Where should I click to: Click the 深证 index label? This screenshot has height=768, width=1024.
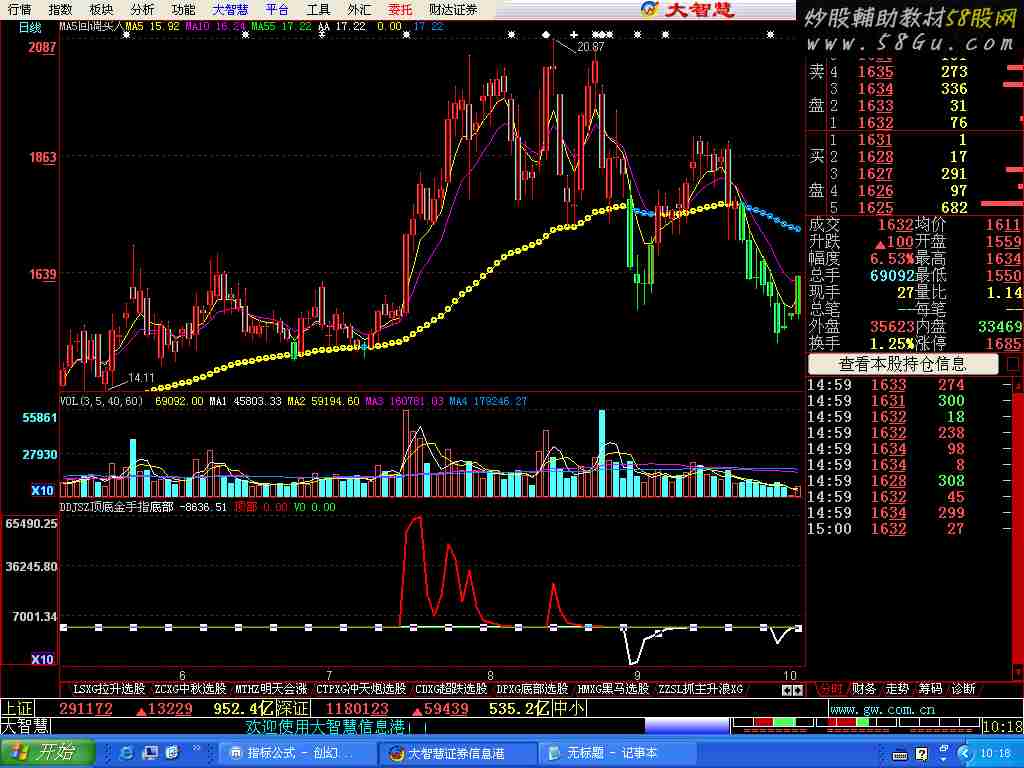pos(292,708)
